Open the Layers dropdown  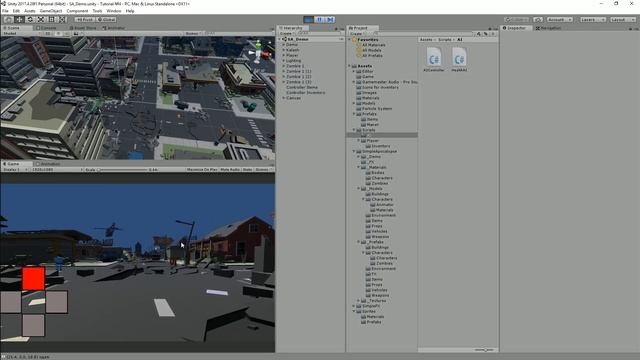592,19
